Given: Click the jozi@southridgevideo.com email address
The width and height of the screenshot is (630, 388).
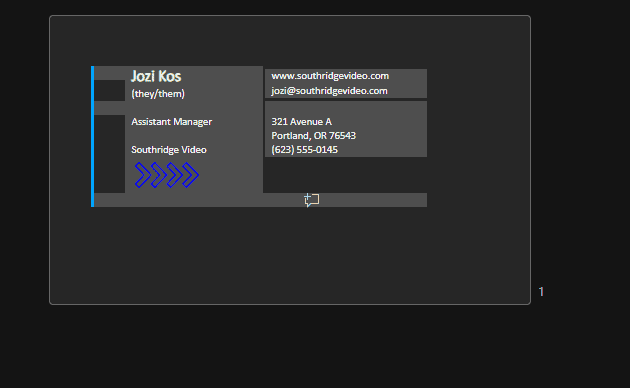Looking at the screenshot, I should pyautogui.click(x=329, y=91).
